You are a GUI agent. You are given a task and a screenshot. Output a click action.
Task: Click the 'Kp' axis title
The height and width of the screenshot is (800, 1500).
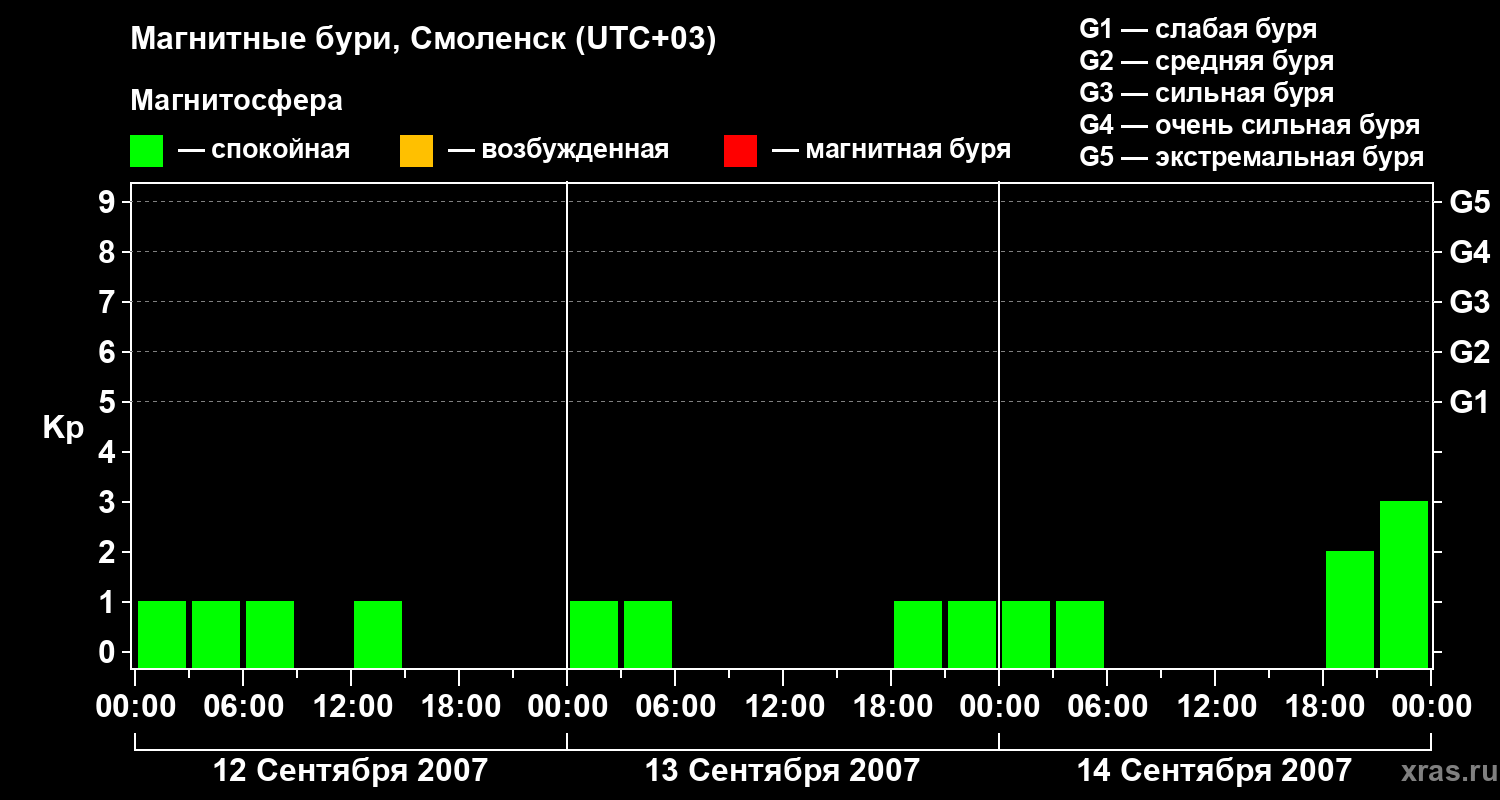(63, 428)
